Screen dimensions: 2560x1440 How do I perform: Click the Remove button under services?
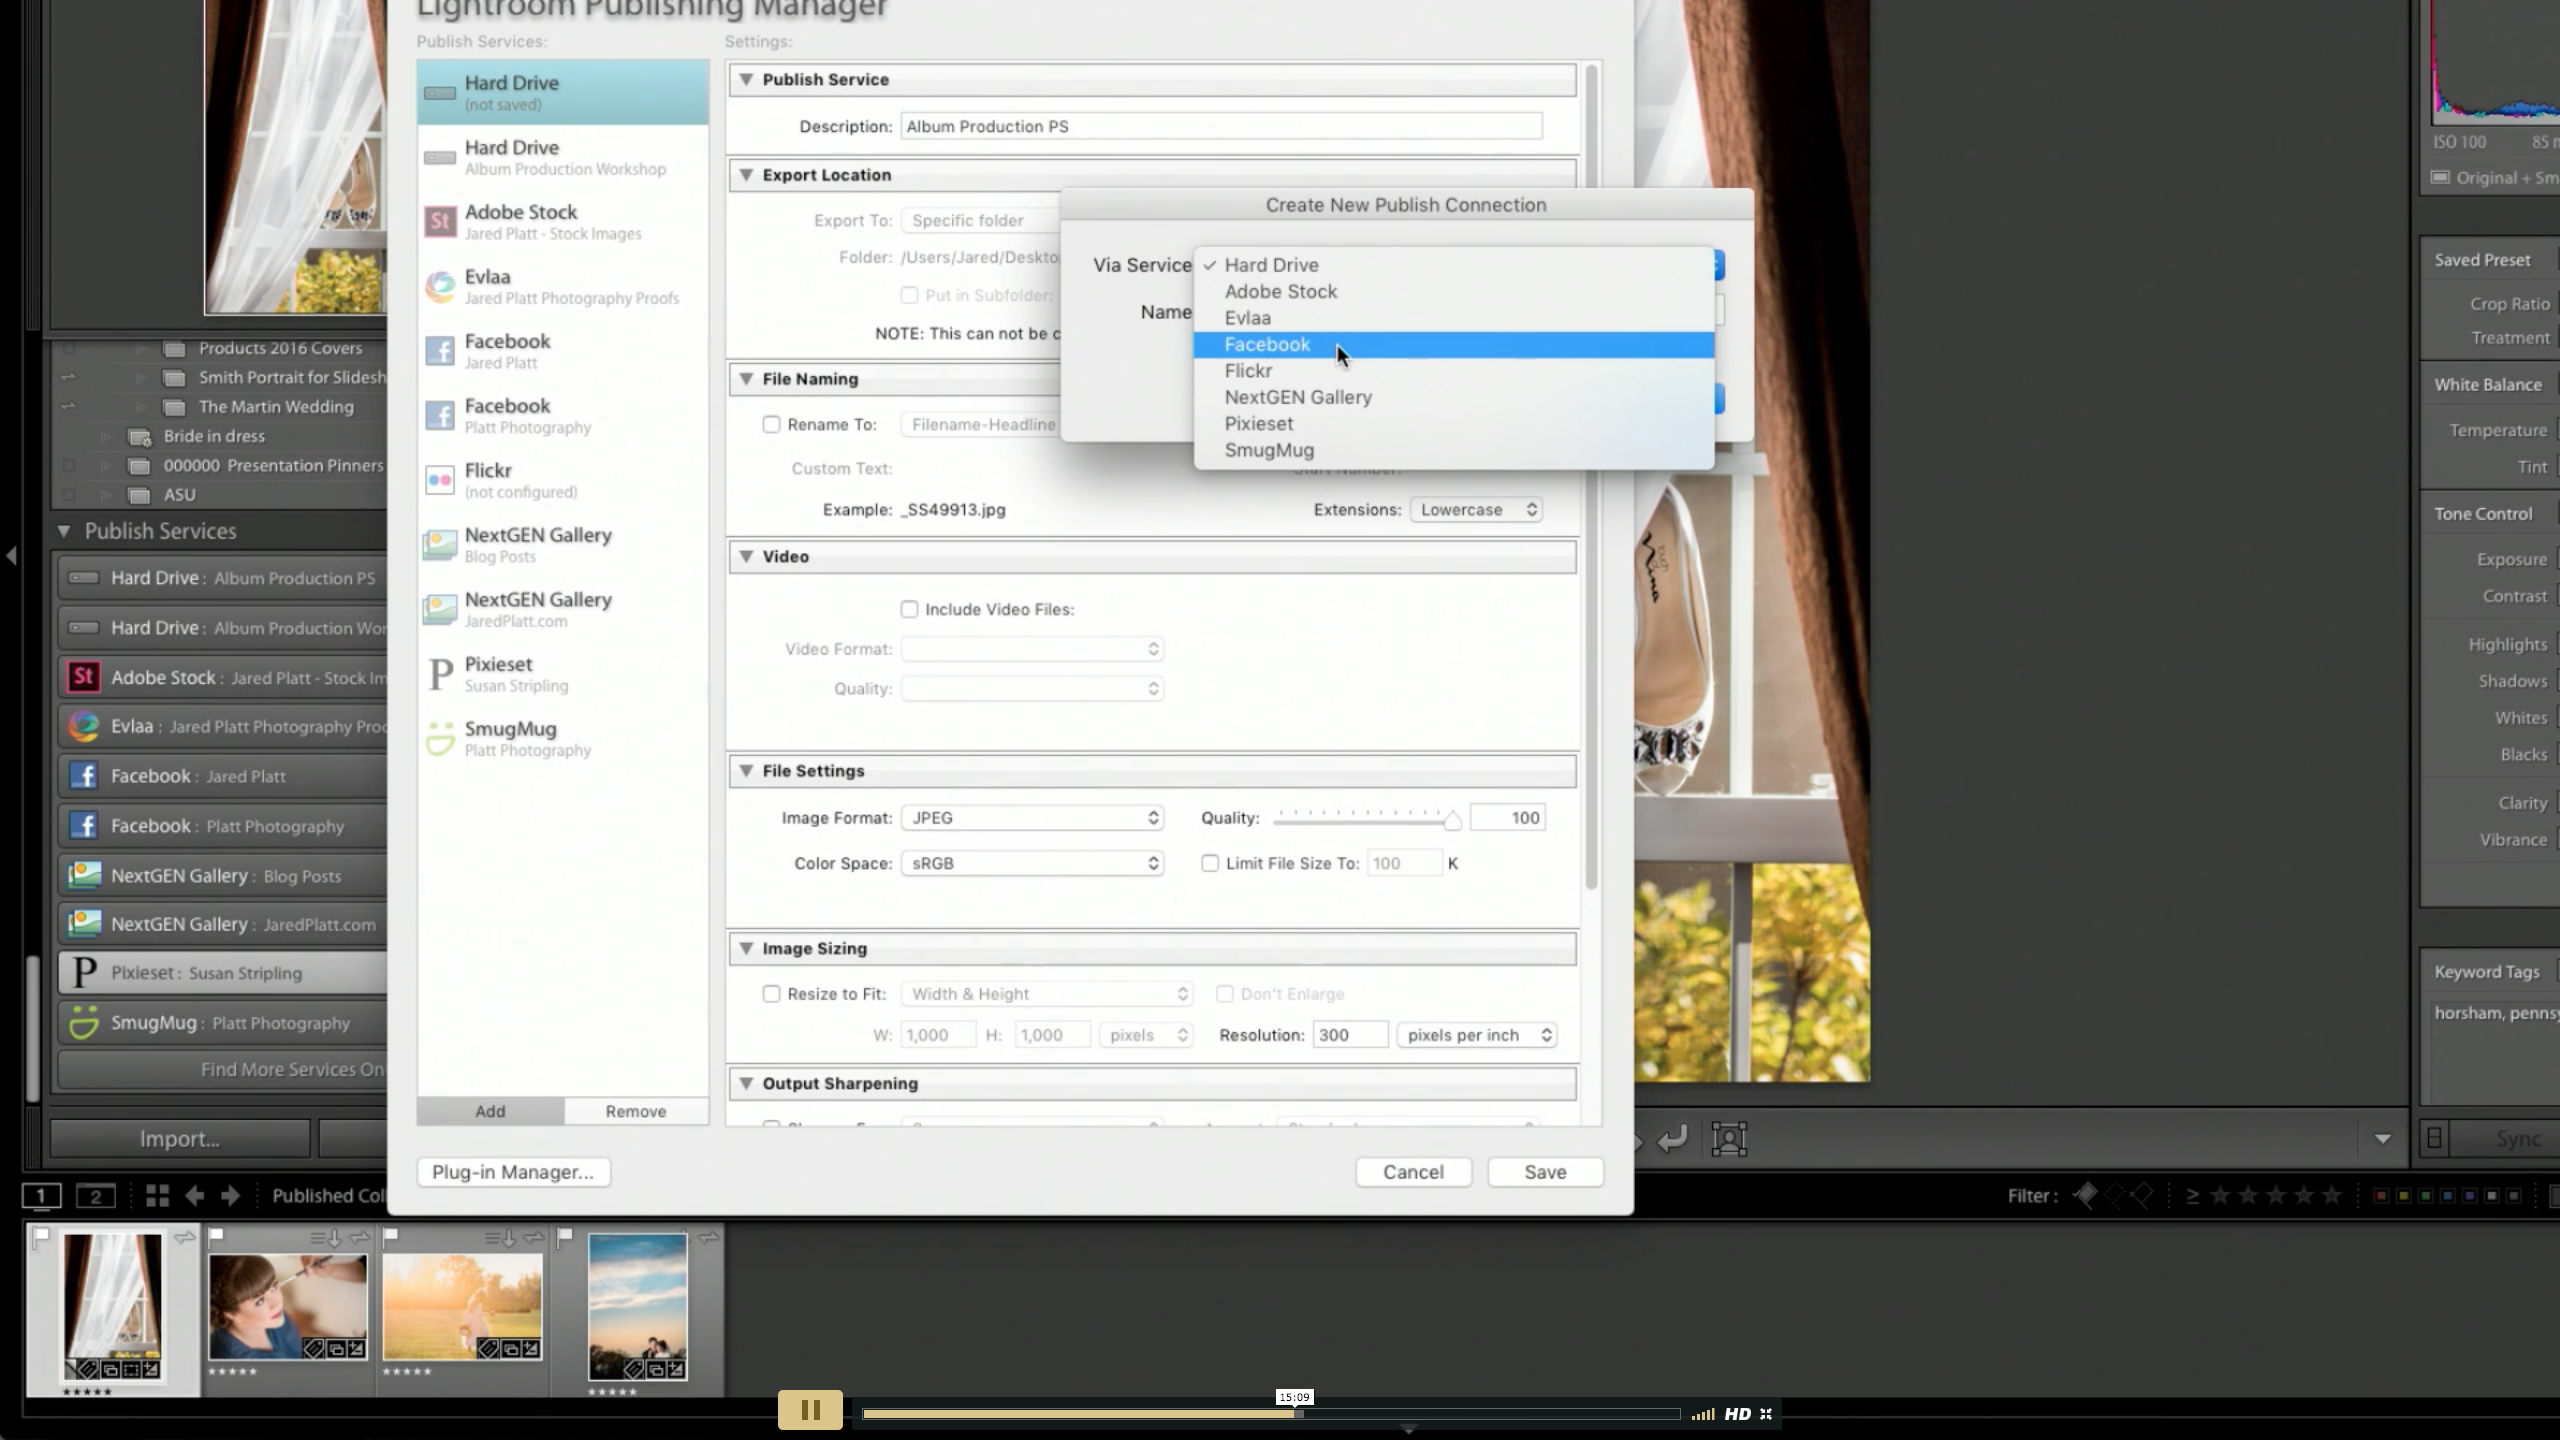click(x=636, y=1111)
